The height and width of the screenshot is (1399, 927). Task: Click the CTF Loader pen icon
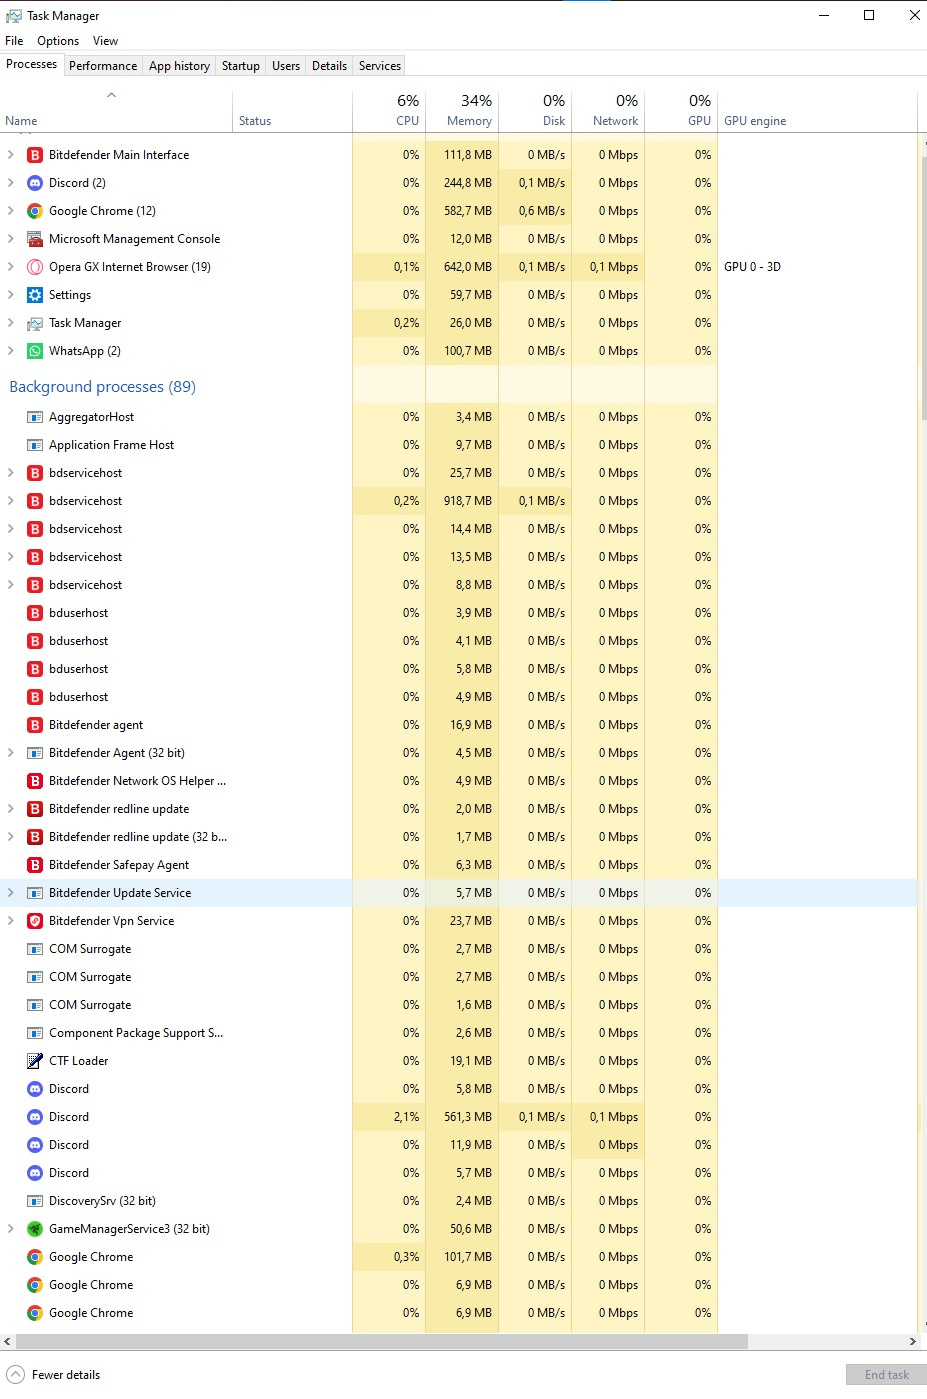coord(35,1061)
